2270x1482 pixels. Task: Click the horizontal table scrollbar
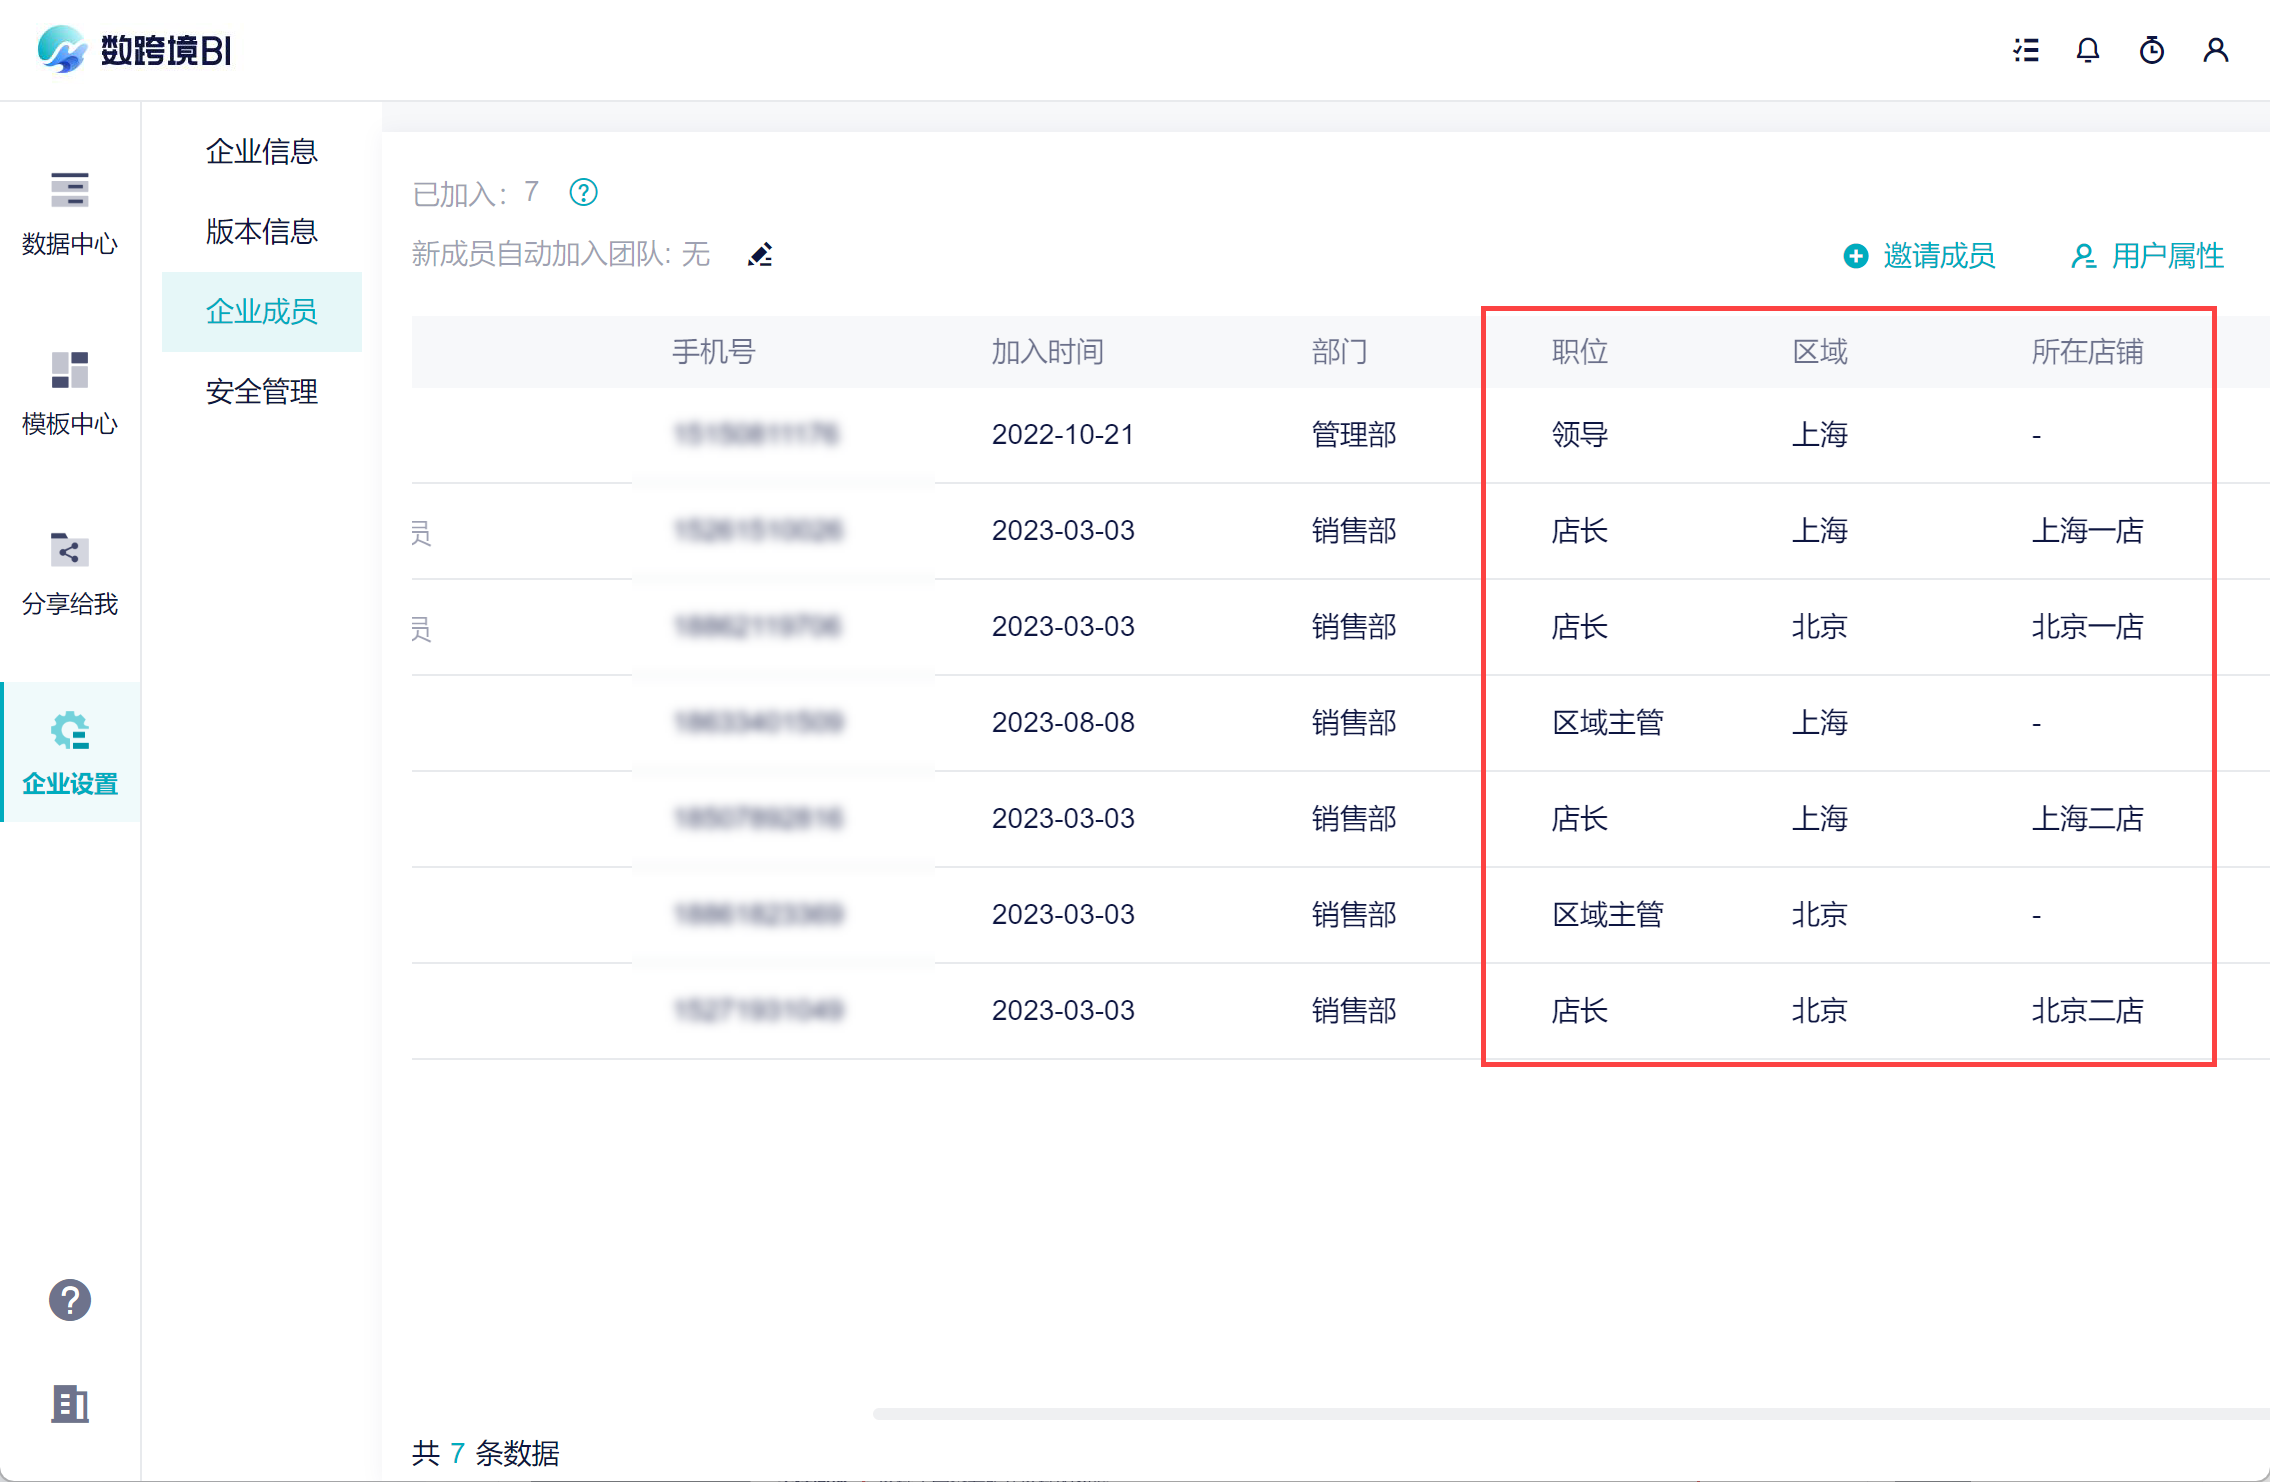(x=1570, y=1413)
